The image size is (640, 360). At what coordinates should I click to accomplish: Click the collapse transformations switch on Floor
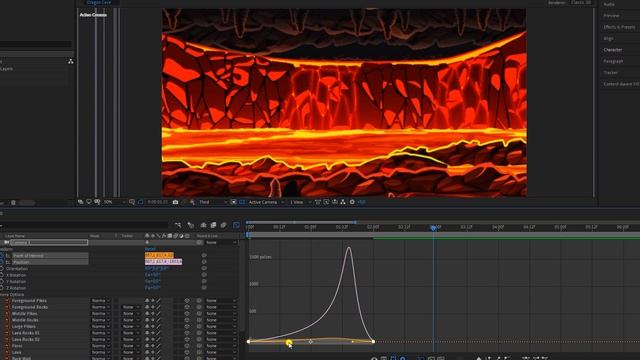click(x=153, y=346)
